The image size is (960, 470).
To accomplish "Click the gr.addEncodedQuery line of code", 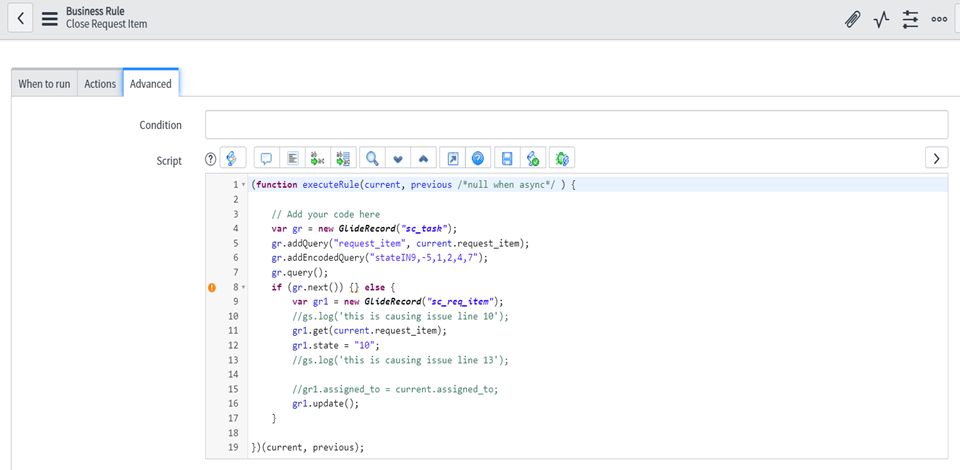I will point(380,258).
